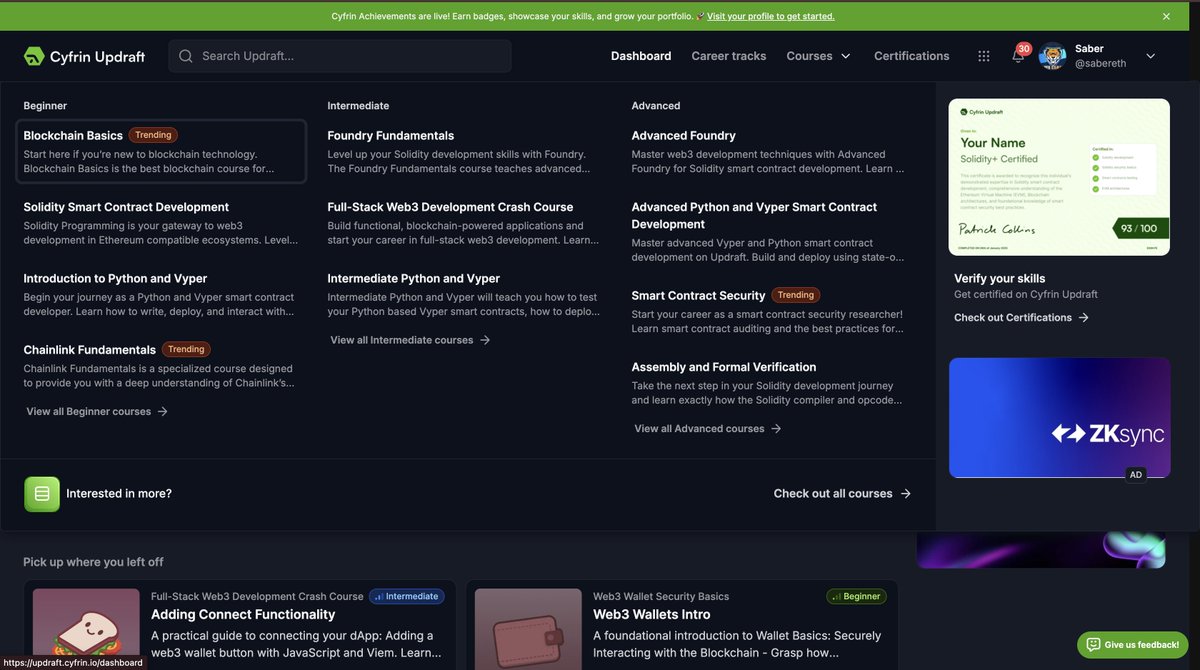Click arrow next to View all Intermediate courses
1200x670 pixels.
(x=485, y=340)
